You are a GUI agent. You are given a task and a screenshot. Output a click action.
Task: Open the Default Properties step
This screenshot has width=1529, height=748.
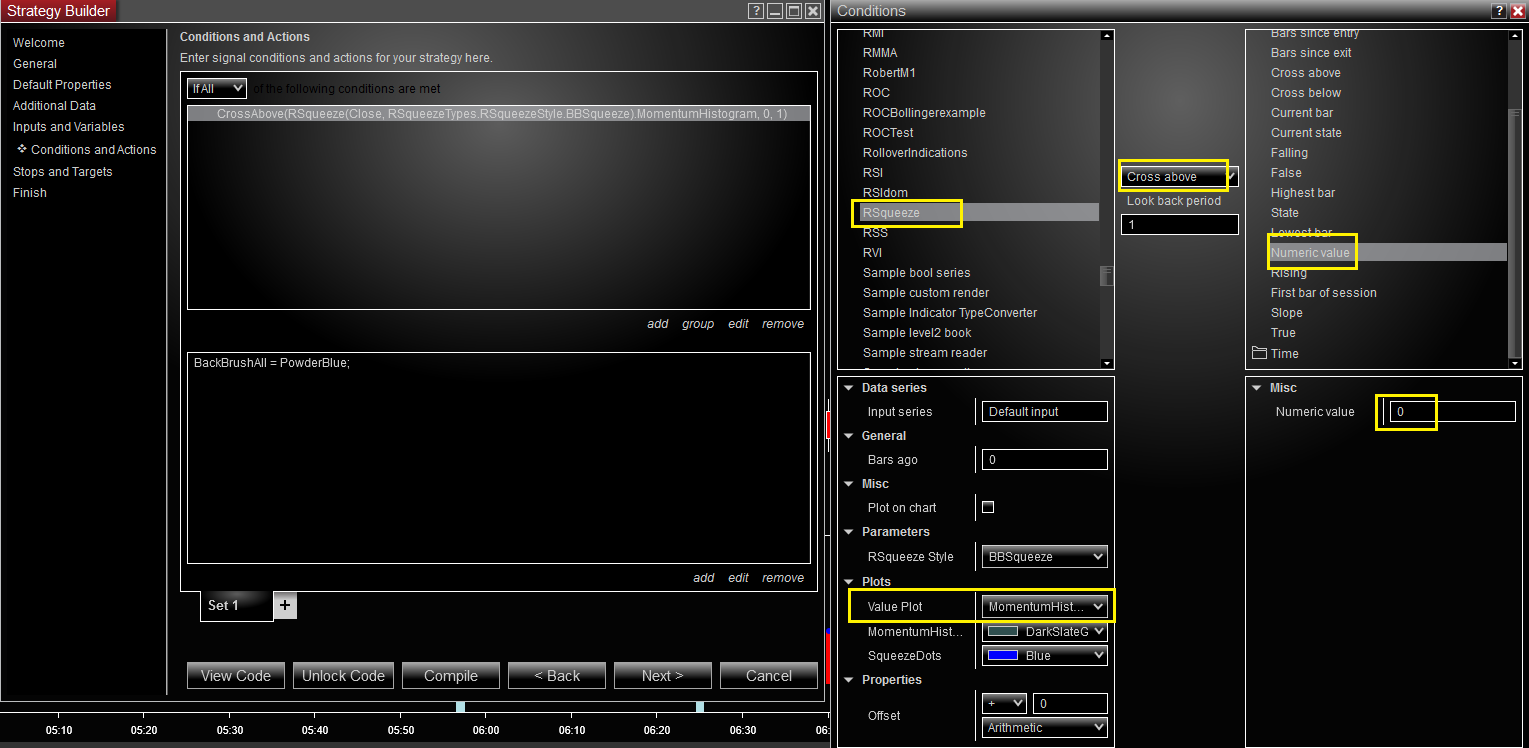pos(62,85)
